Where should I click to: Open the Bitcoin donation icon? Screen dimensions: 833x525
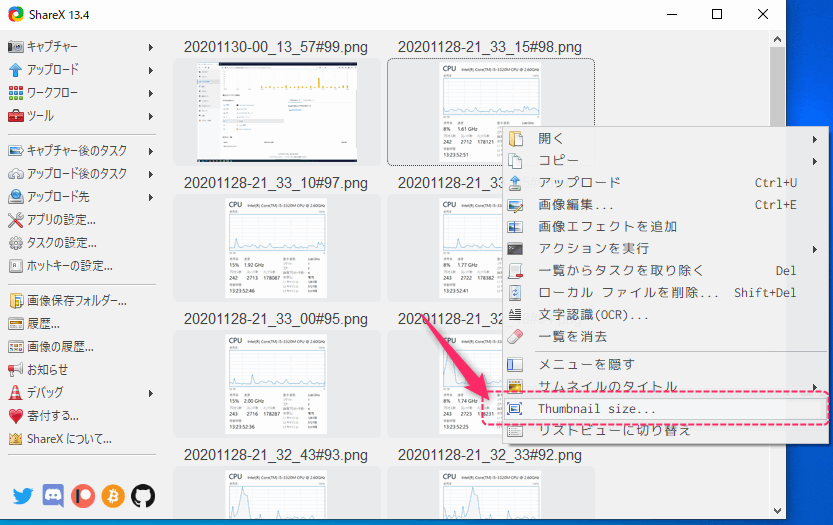113,496
